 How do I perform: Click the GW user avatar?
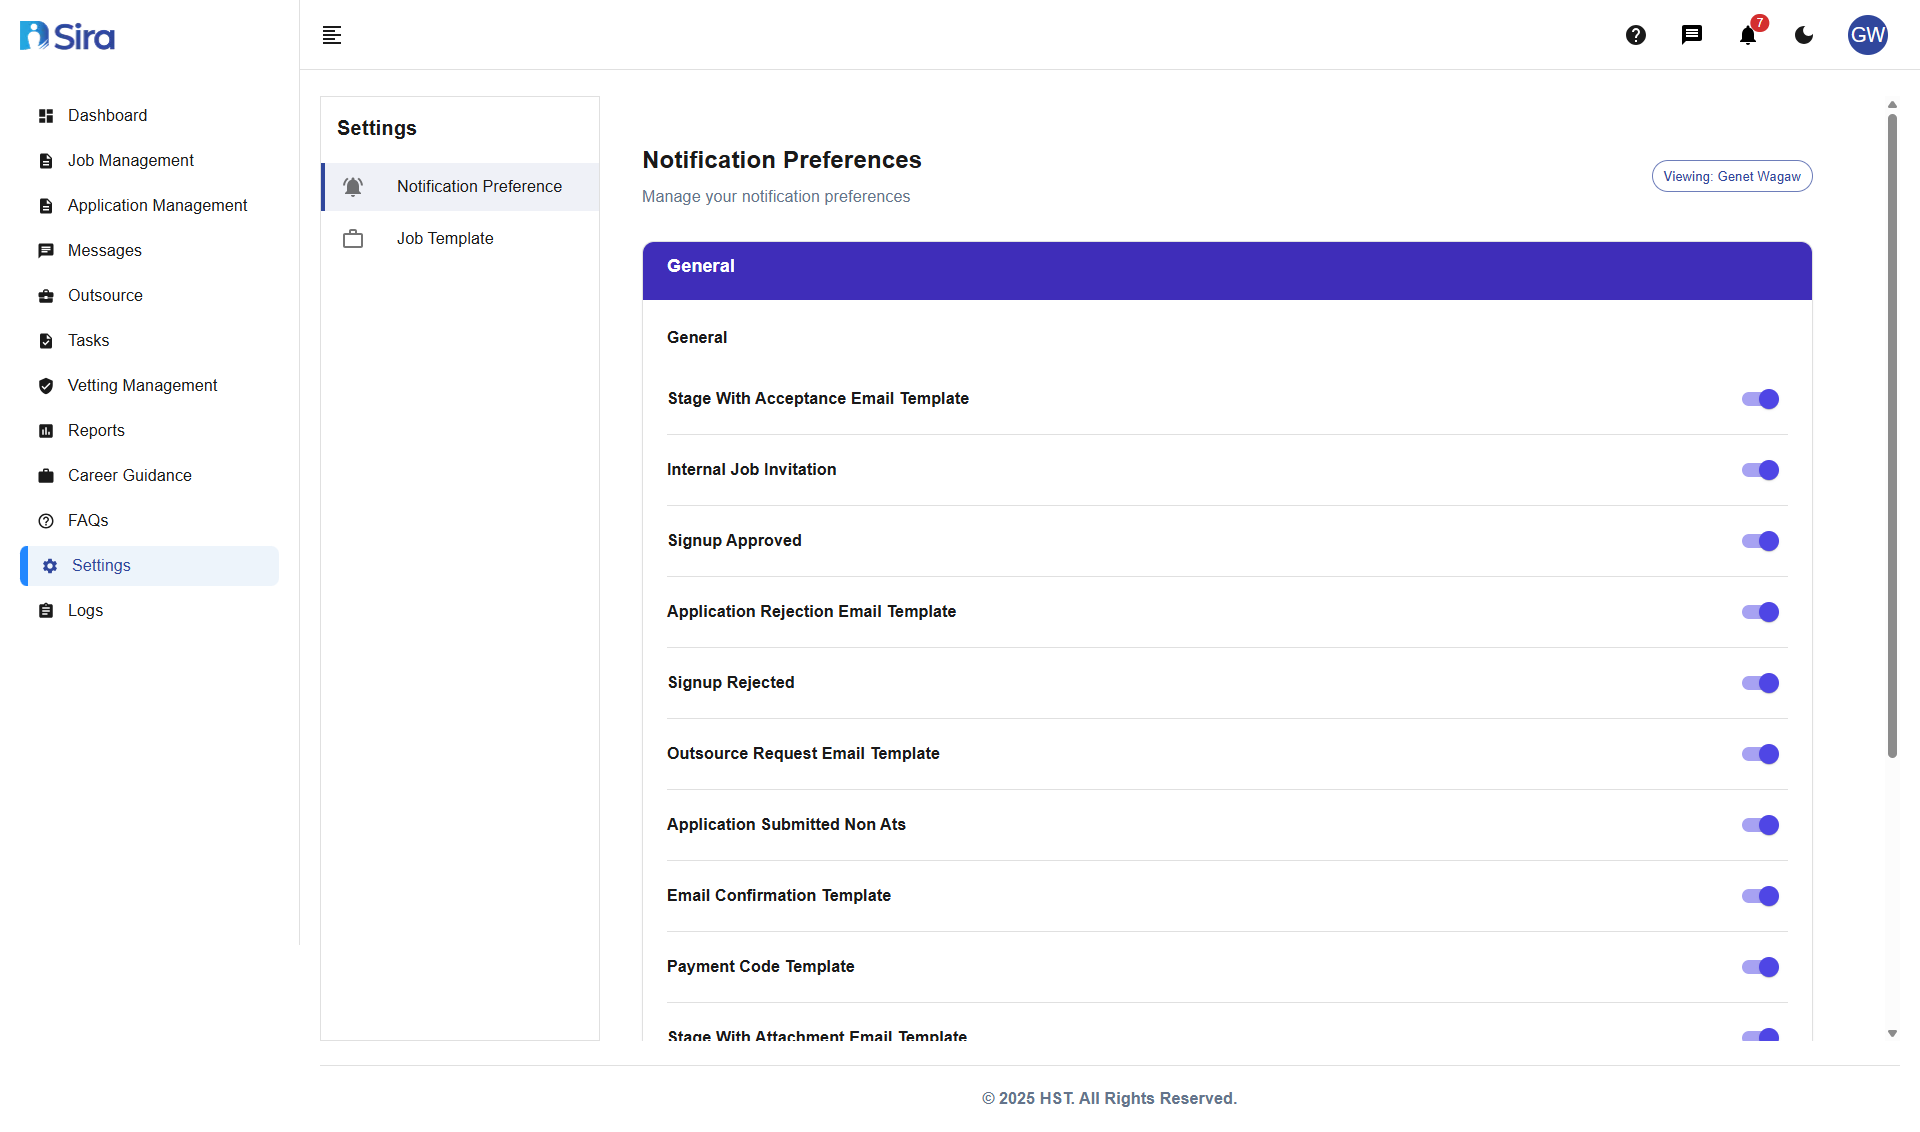click(x=1867, y=35)
